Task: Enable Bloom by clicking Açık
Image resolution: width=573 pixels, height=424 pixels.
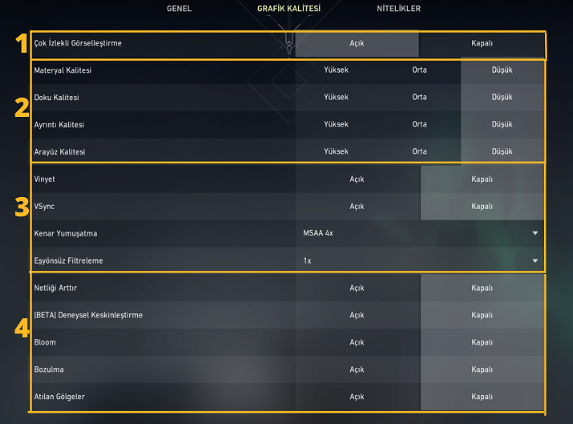Action: [357, 342]
